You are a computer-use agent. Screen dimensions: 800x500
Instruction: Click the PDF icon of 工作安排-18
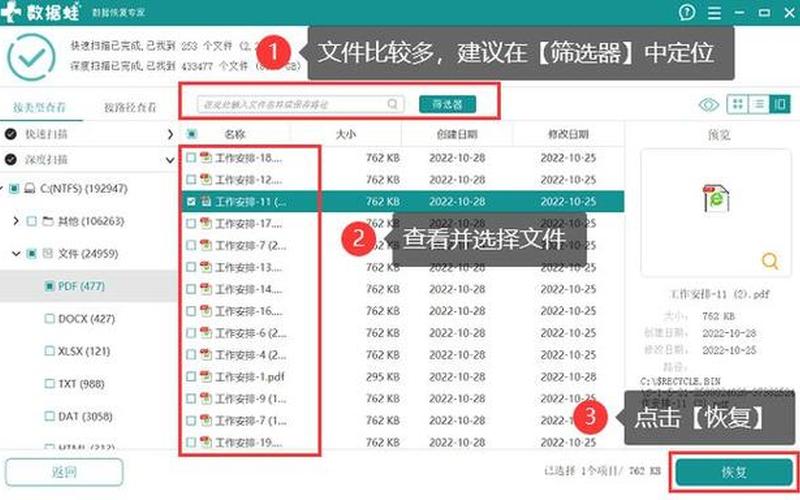pos(206,158)
